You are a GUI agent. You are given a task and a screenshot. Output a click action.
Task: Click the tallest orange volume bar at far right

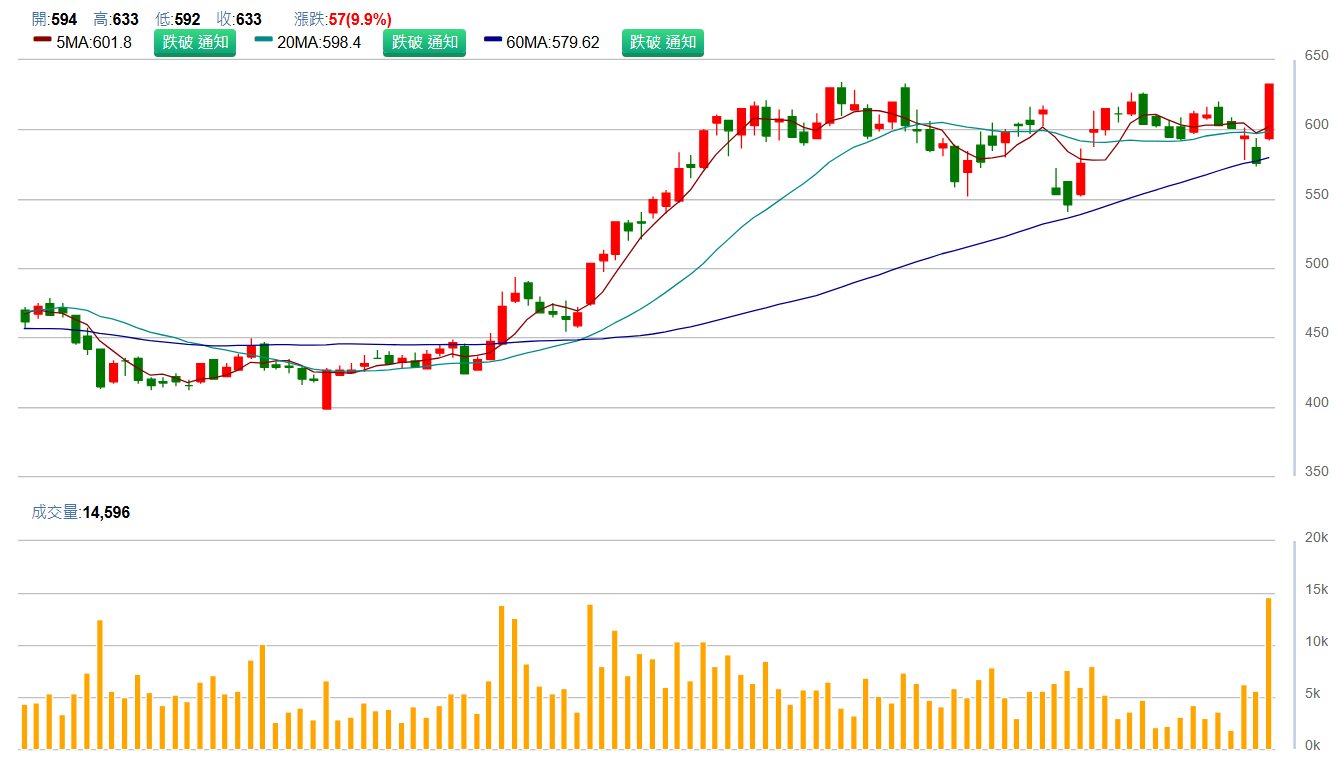click(1269, 673)
